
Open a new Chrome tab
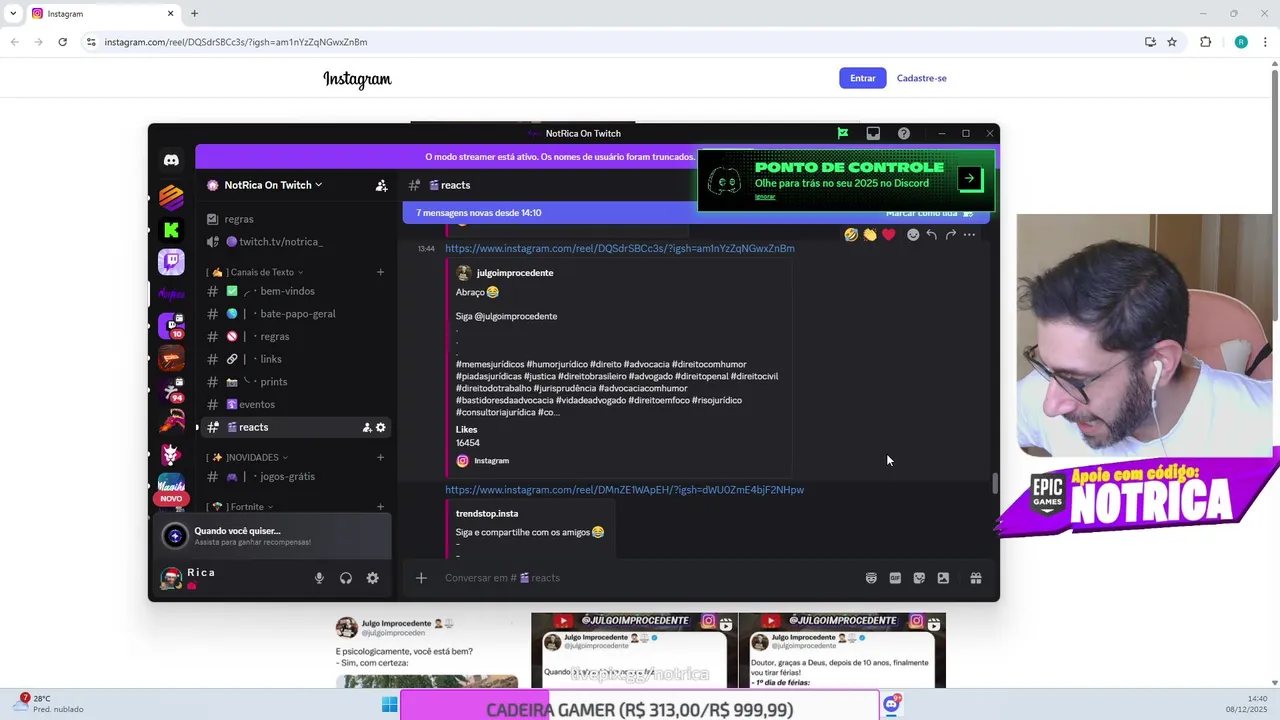click(x=194, y=14)
